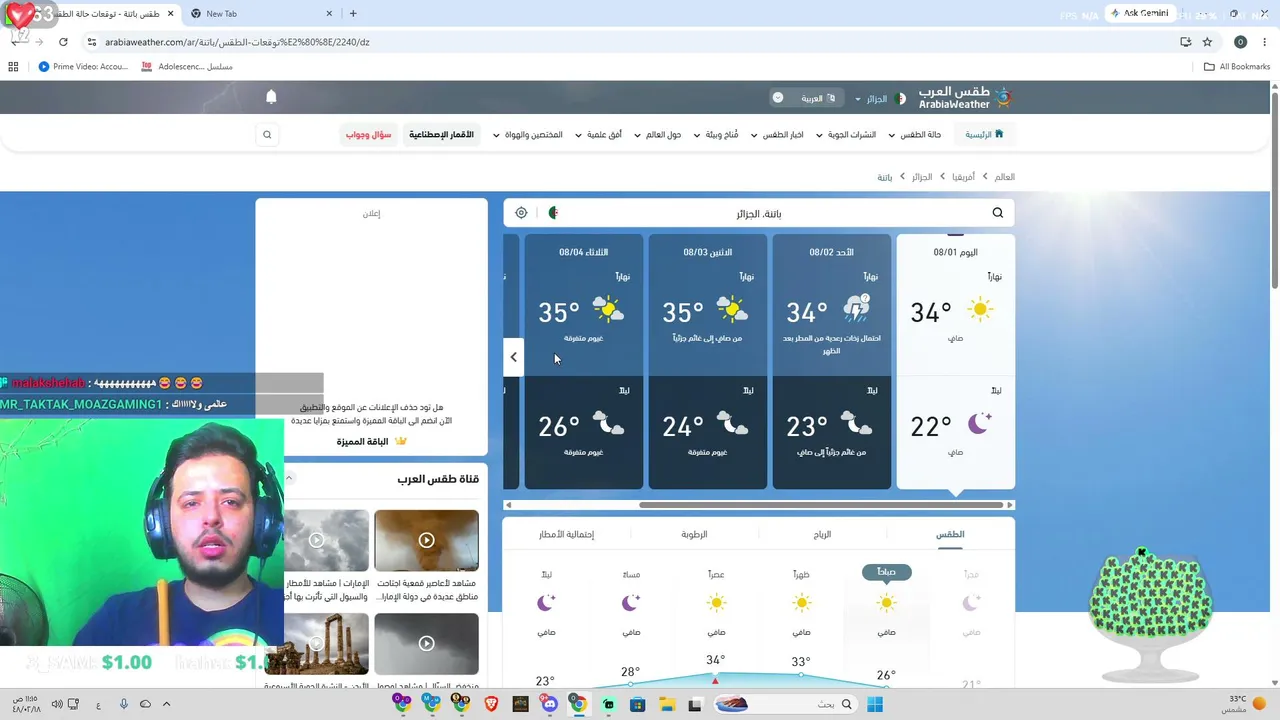The width and height of the screenshot is (1280, 720).
Task: Switch to the إحتمالية الأمطار rain tab
Action: (x=566, y=535)
